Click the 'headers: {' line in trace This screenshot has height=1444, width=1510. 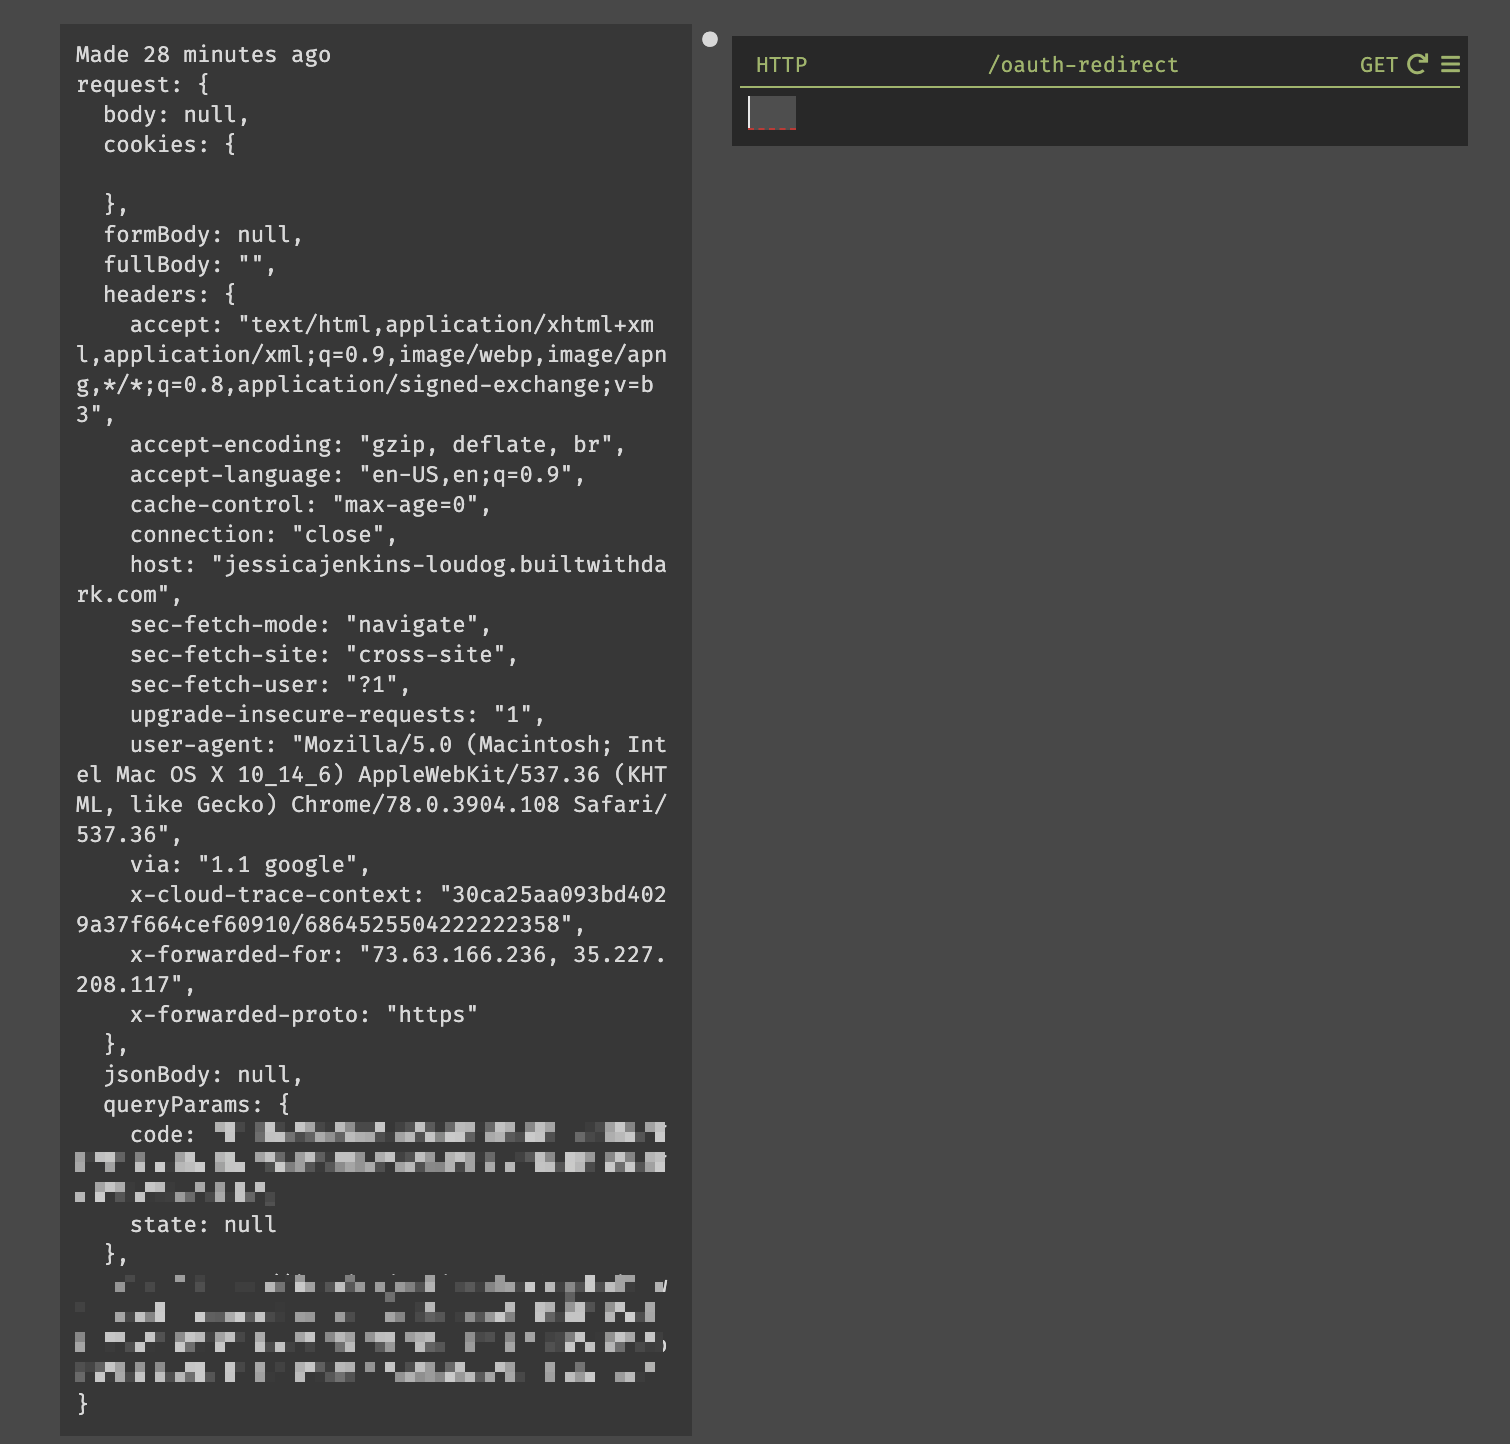[x=170, y=295]
